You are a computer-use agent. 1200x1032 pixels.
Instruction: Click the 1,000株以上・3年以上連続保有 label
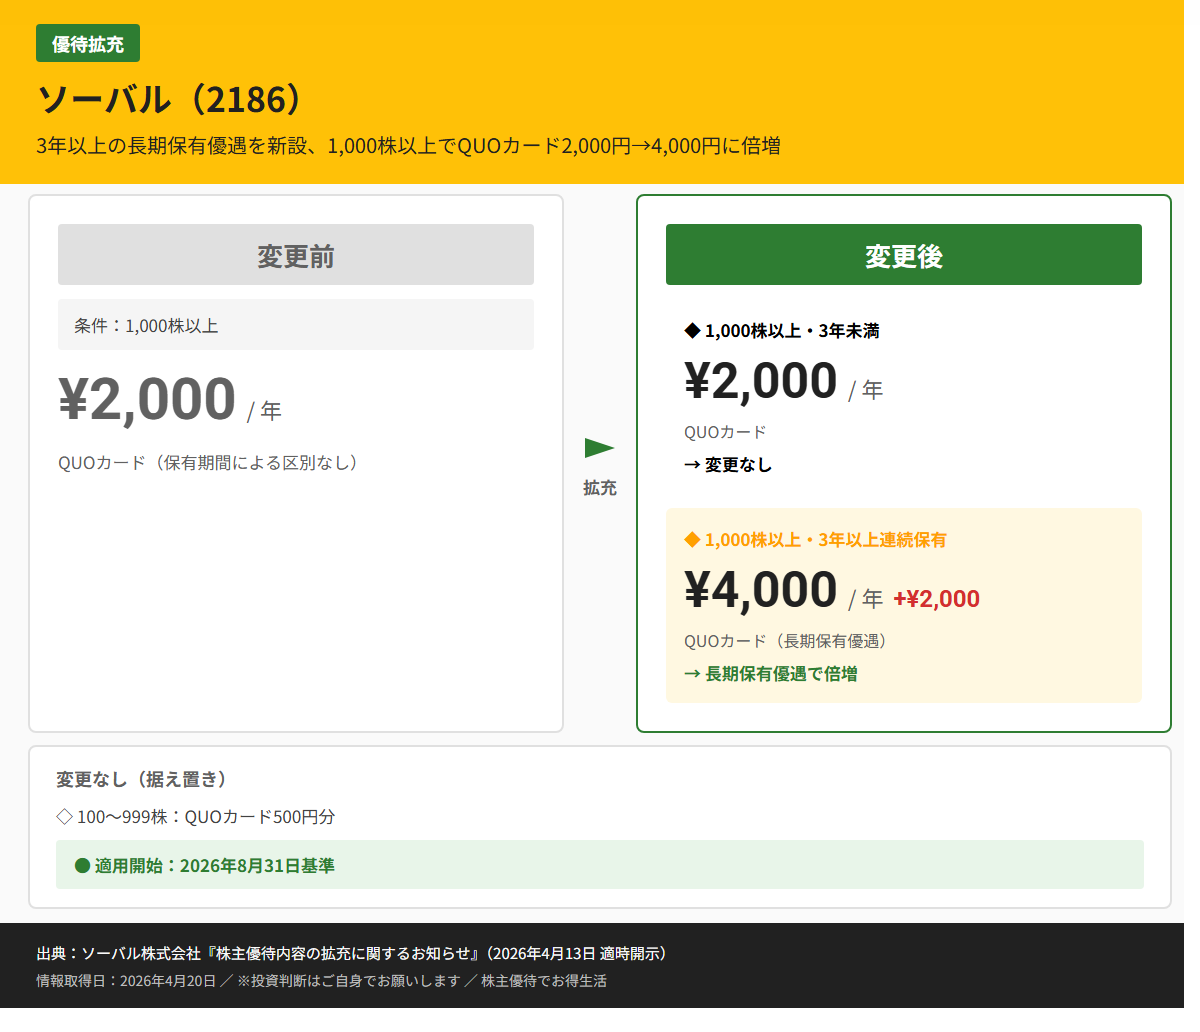tap(825, 540)
